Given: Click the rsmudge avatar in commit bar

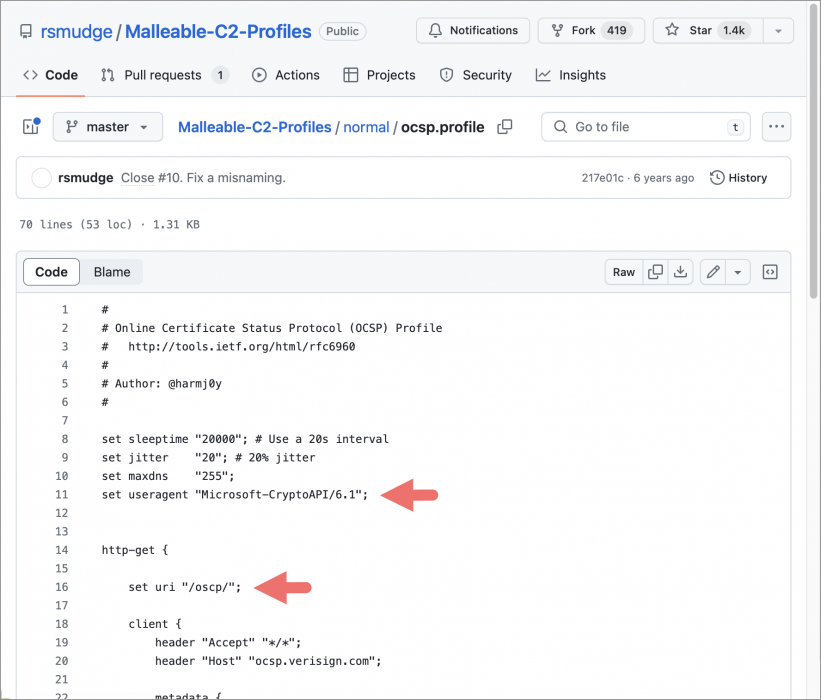Looking at the screenshot, I should pos(42,178).
